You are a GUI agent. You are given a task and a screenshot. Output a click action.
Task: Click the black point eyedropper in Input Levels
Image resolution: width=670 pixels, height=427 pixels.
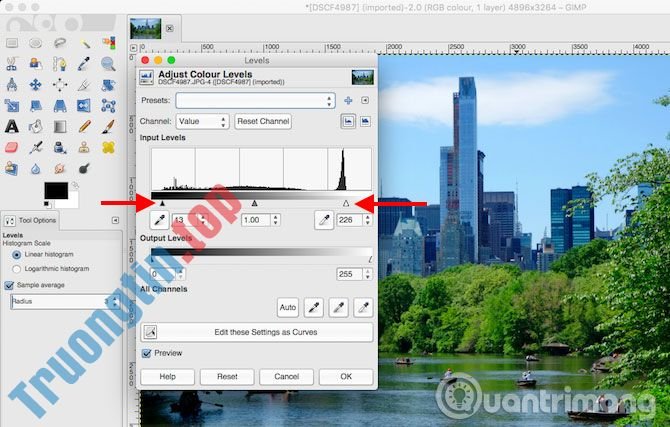(x=157, y=219)
